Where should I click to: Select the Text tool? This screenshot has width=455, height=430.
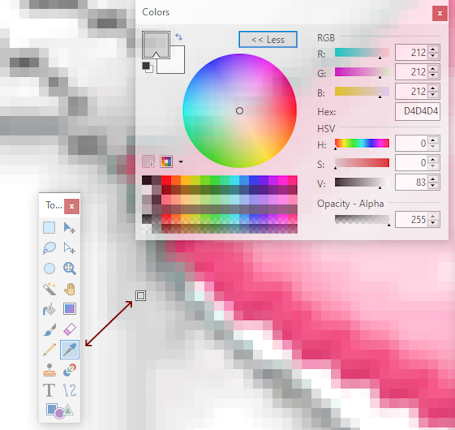[49, 390]
